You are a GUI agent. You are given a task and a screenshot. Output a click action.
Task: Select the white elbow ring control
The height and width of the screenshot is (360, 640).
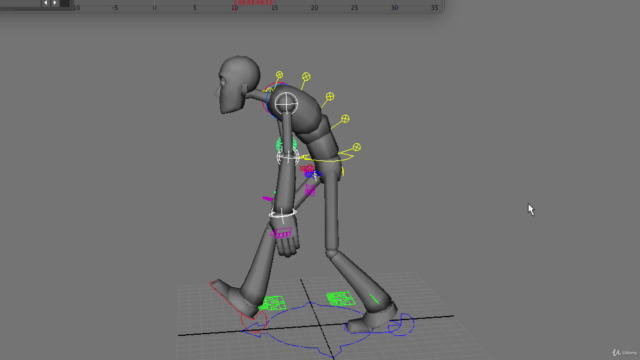(x=288, y=157)
